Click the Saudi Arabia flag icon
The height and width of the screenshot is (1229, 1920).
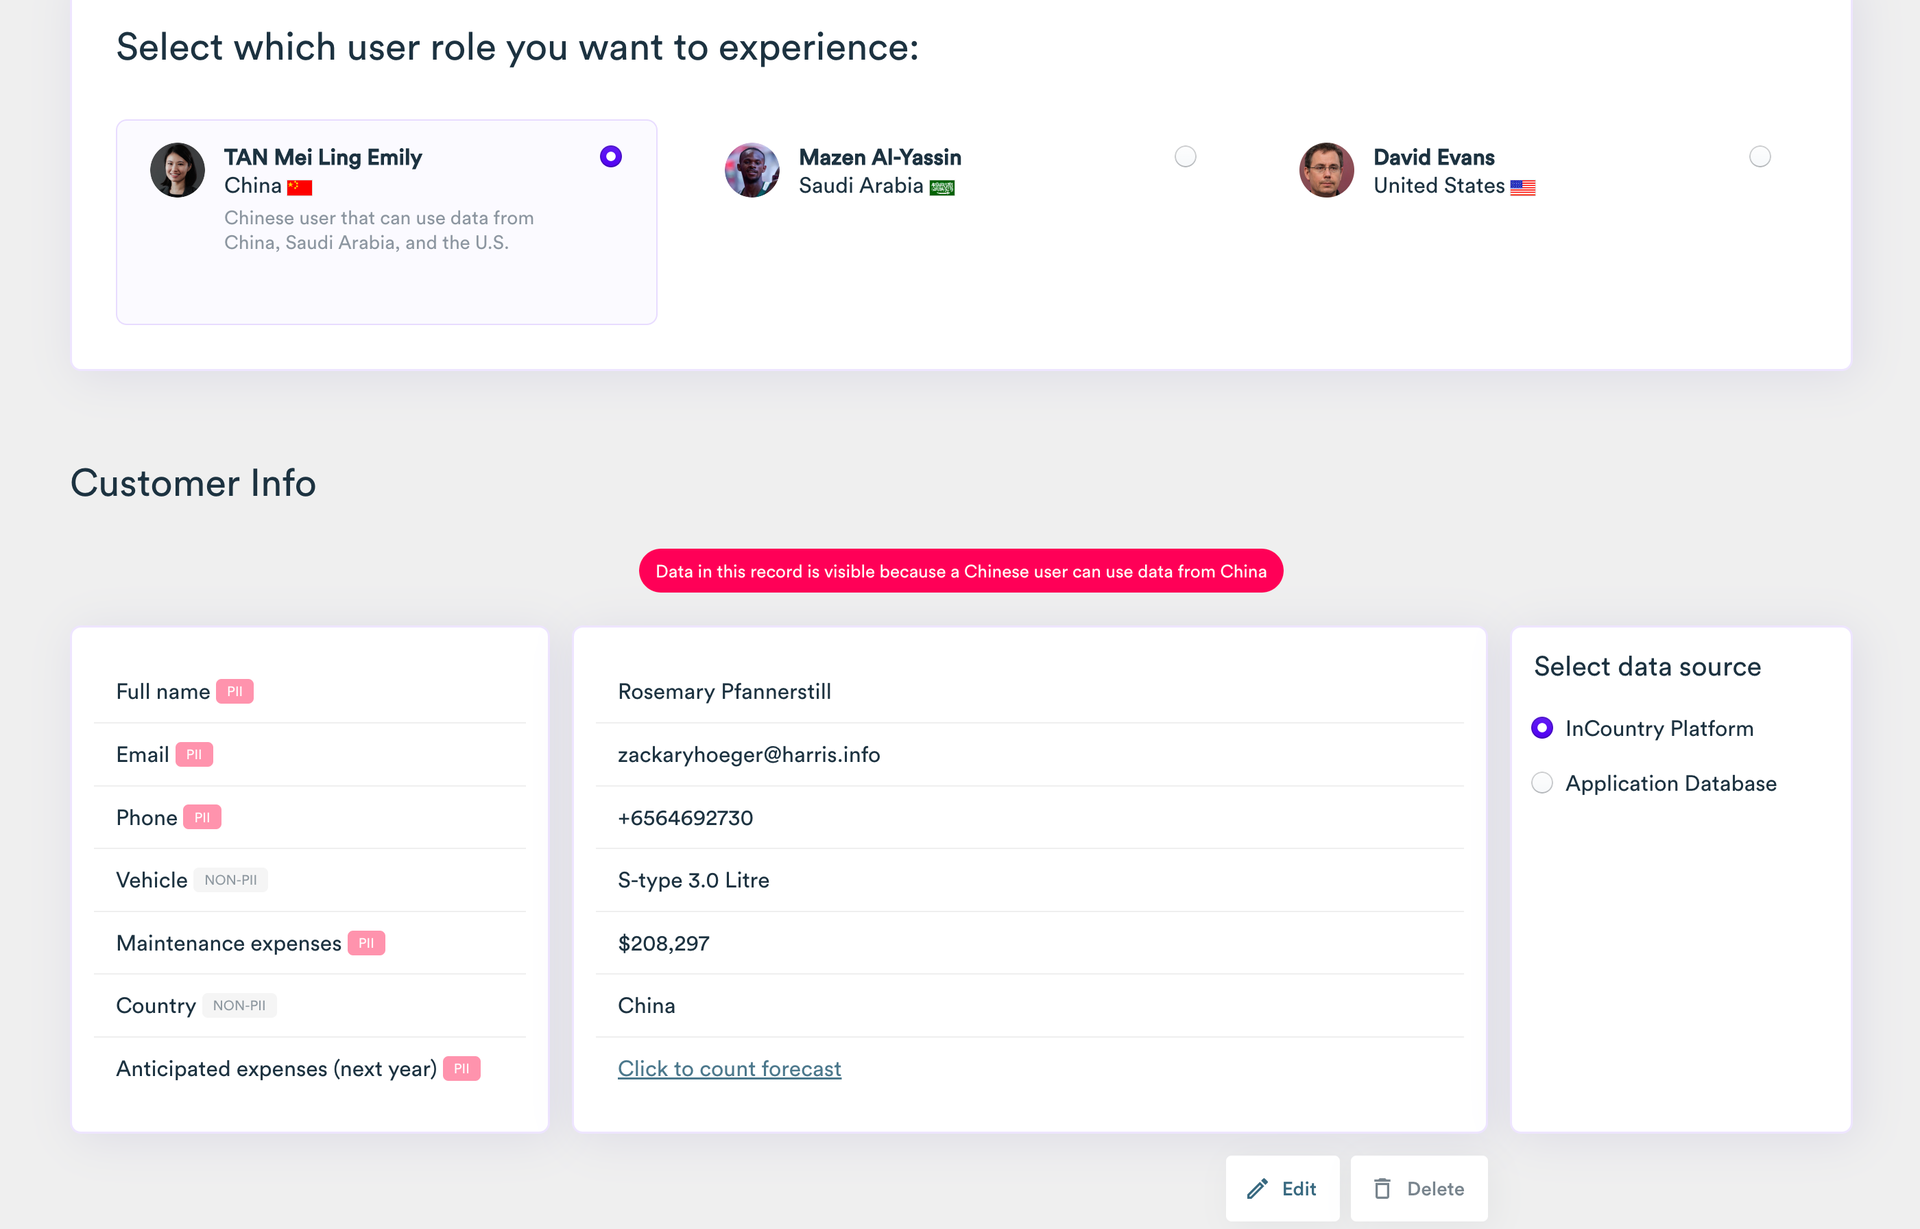942,187
